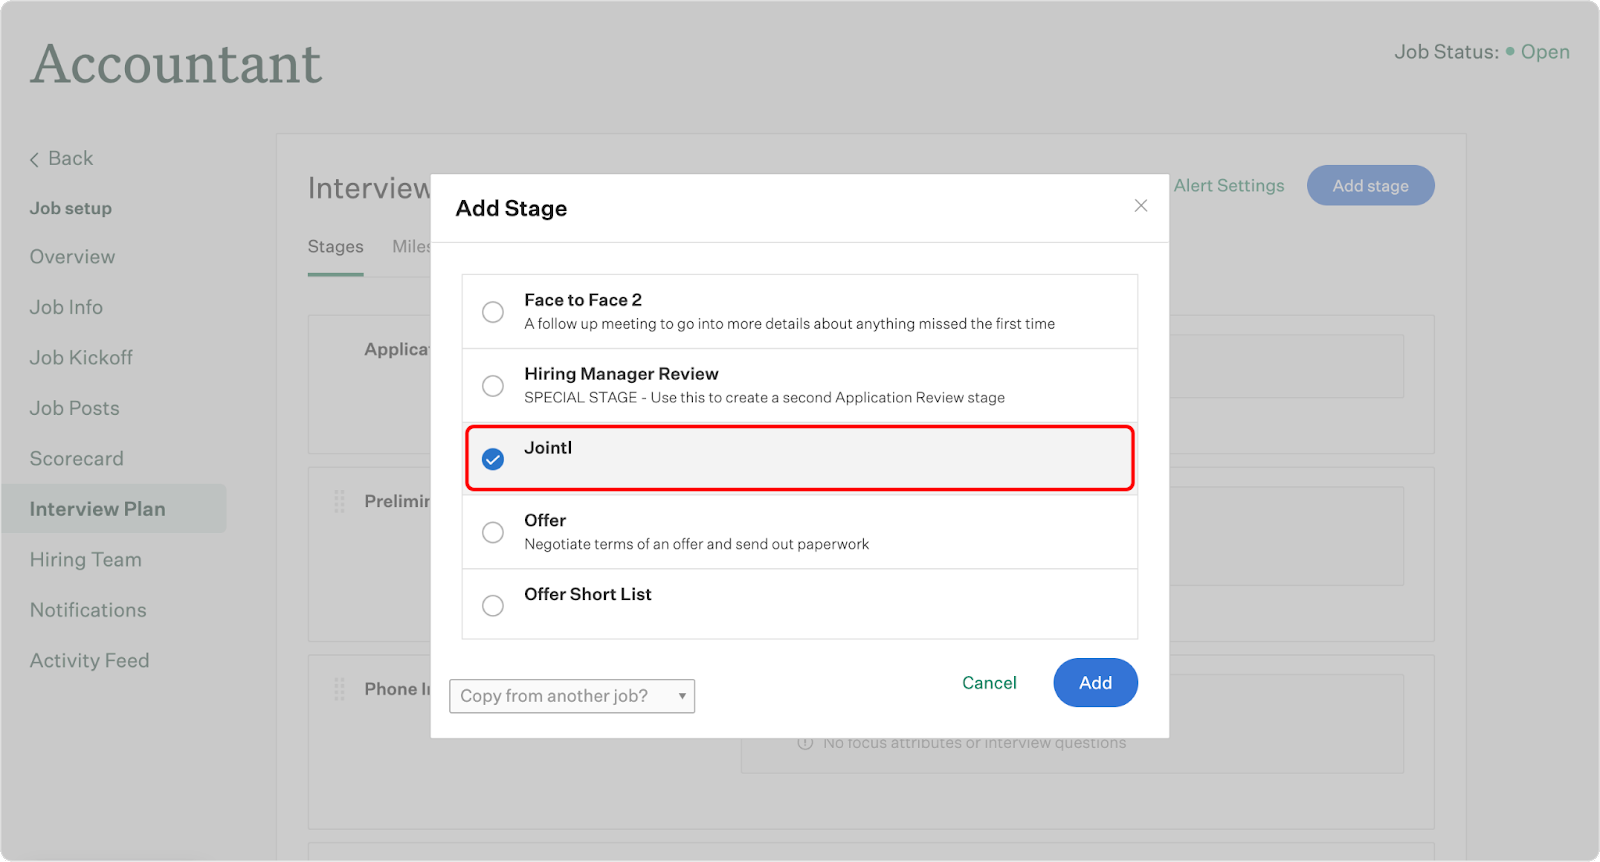Select the Face to Face 2 radio button
The height and width of the screenshot is (862, 1600).
pyautogui.click(x=493, y=312)
